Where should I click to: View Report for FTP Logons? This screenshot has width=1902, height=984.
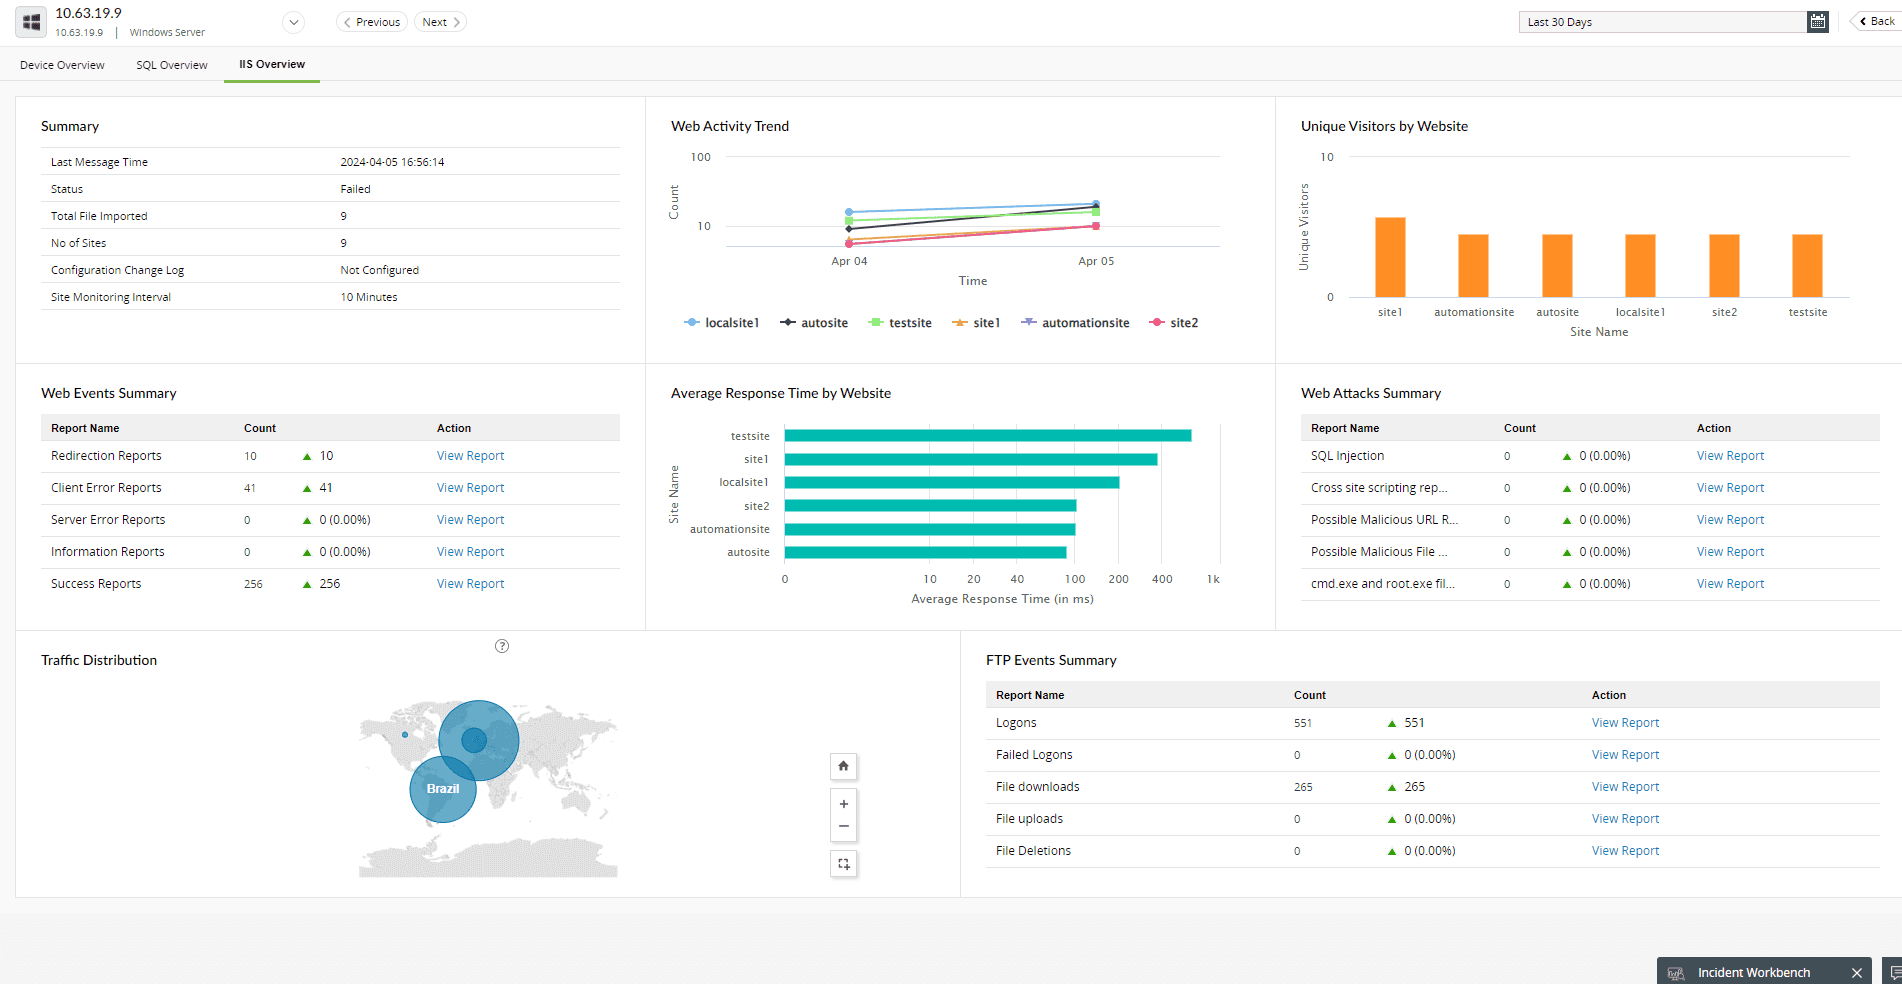pyautogui.click(x=1625, y=723)
